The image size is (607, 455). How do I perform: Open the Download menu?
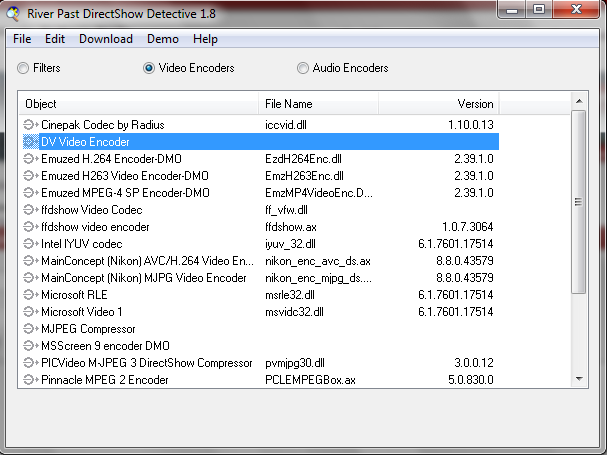[106, 39]
